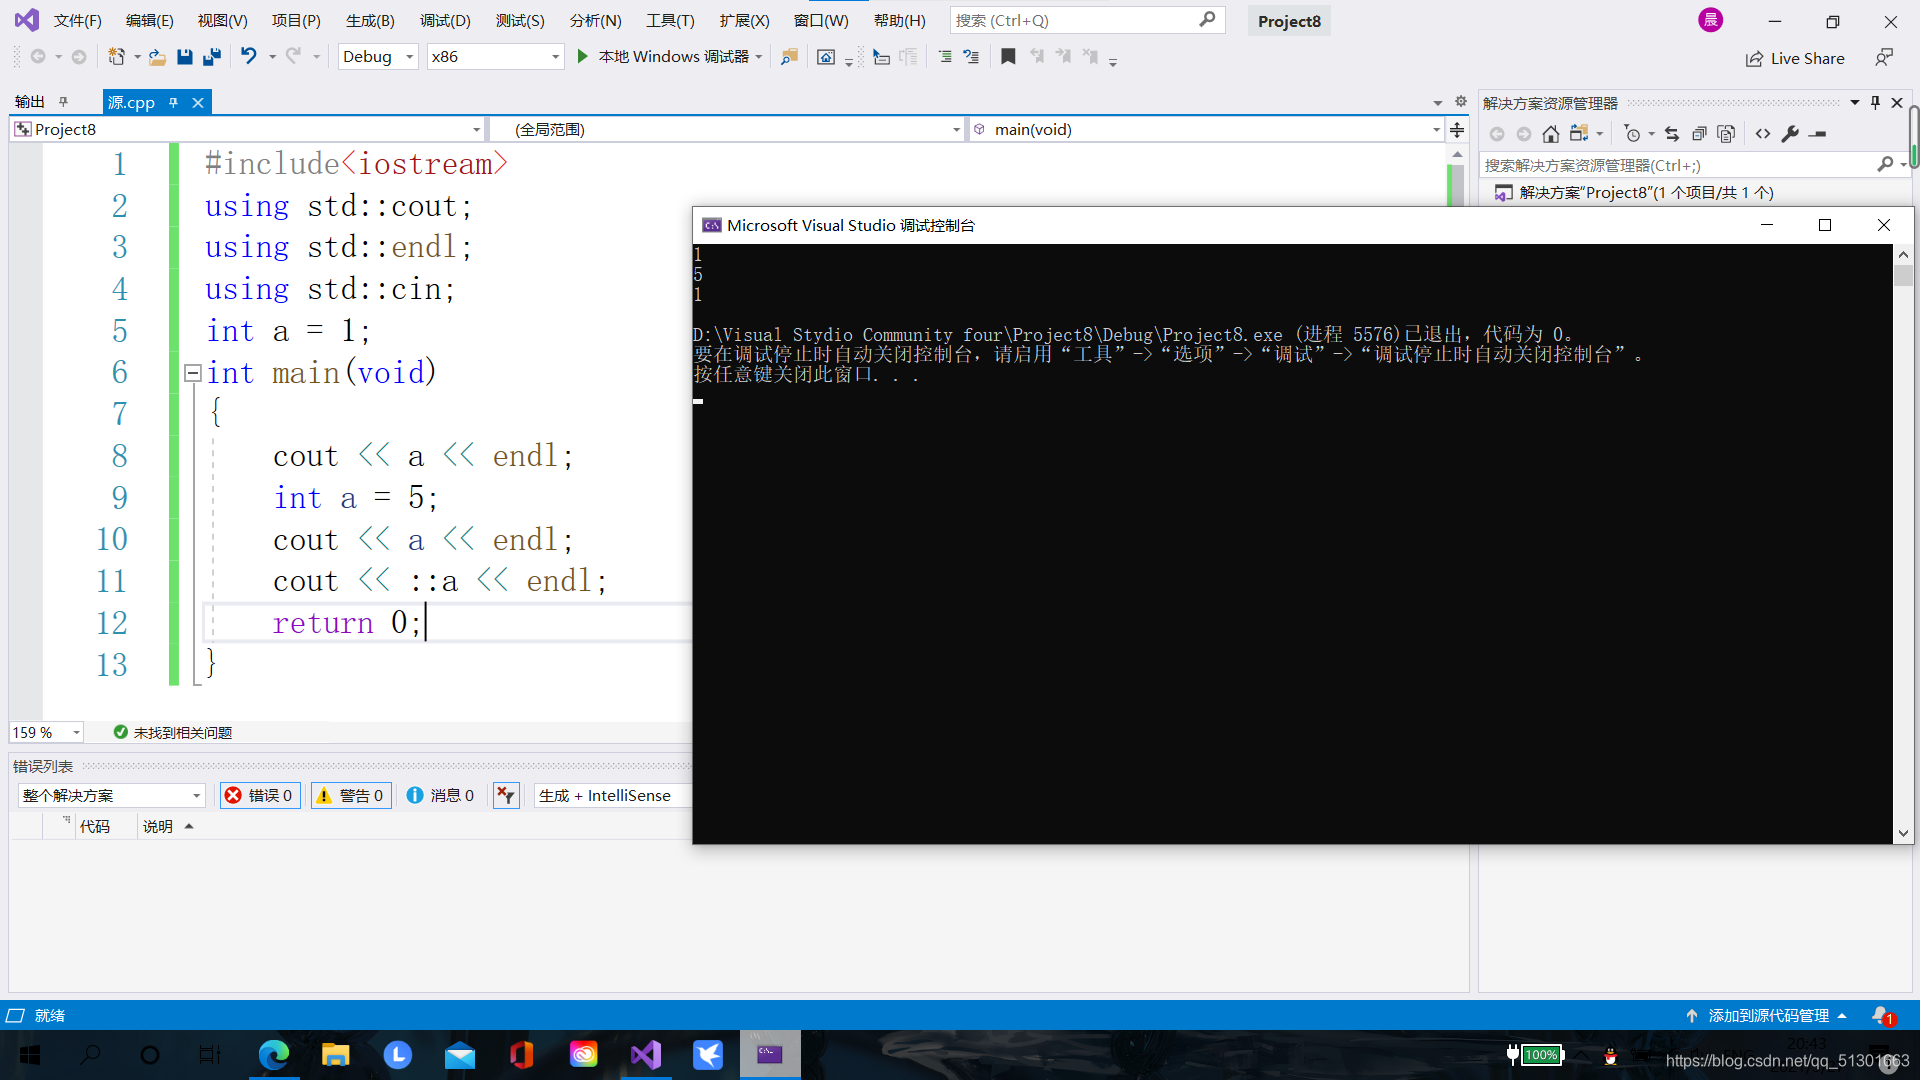The height and width of the screenshot is (1080, 1920).
Task: Select the 源.cpp editor tab
Action: click(132, 102)
